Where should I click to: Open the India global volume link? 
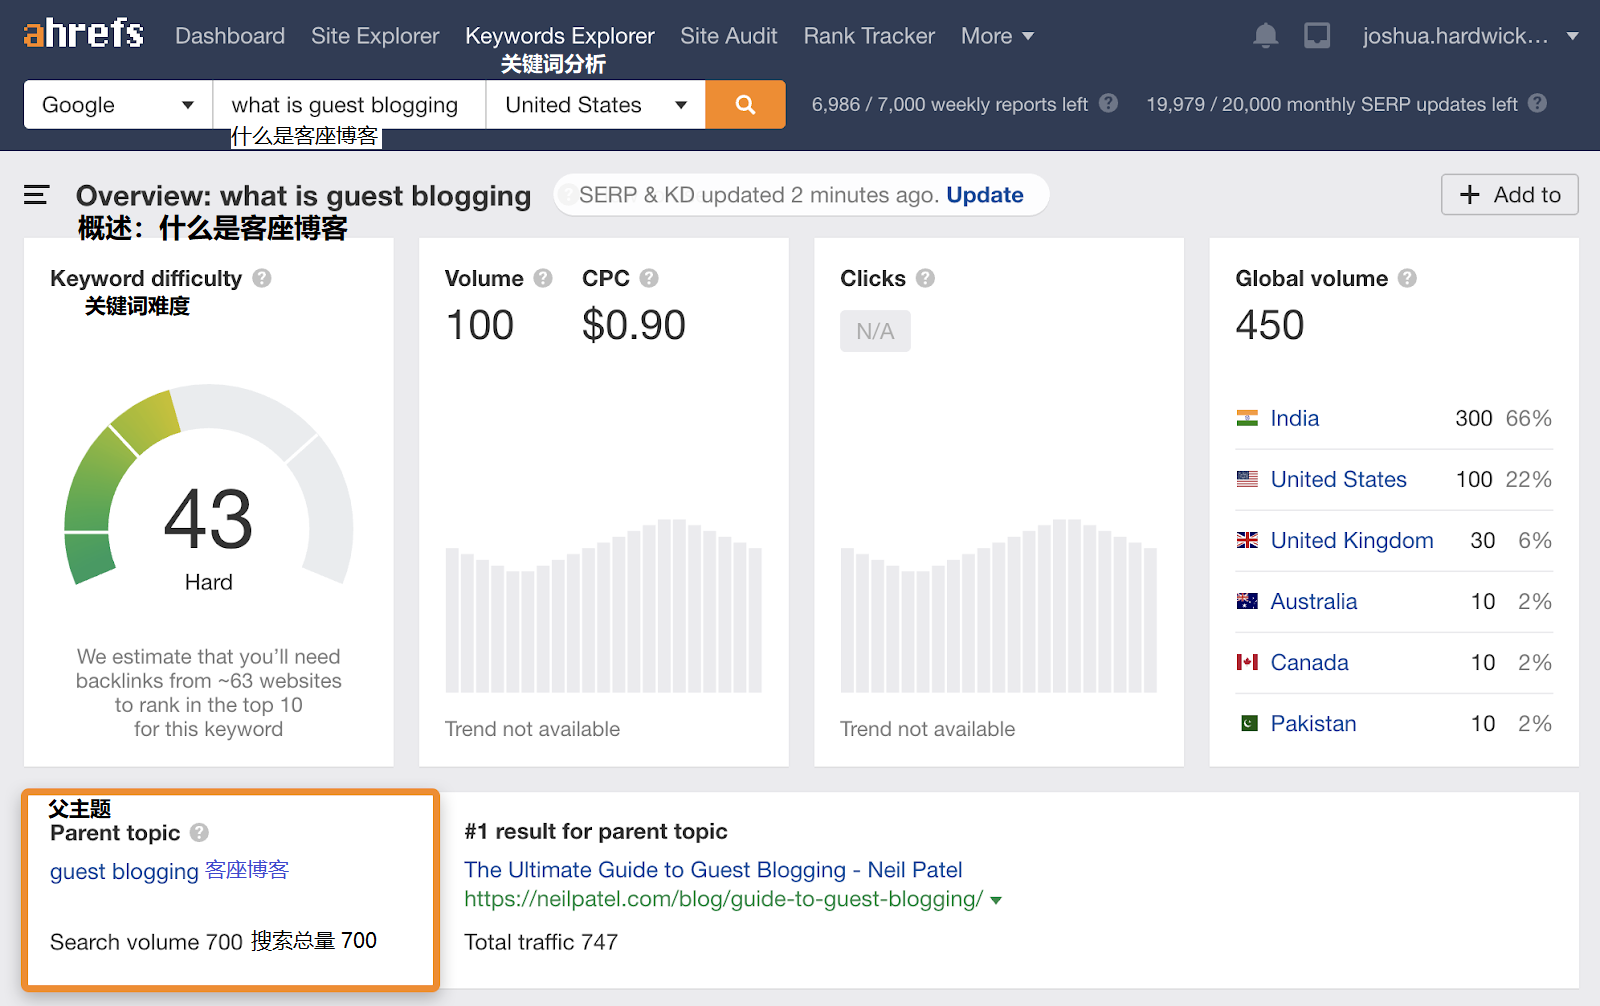1294,418
